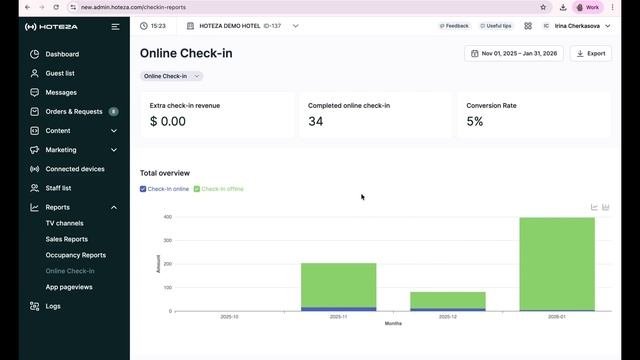Bookmark page with star icon
Screen dimensions: 640x360
(543, 7)
